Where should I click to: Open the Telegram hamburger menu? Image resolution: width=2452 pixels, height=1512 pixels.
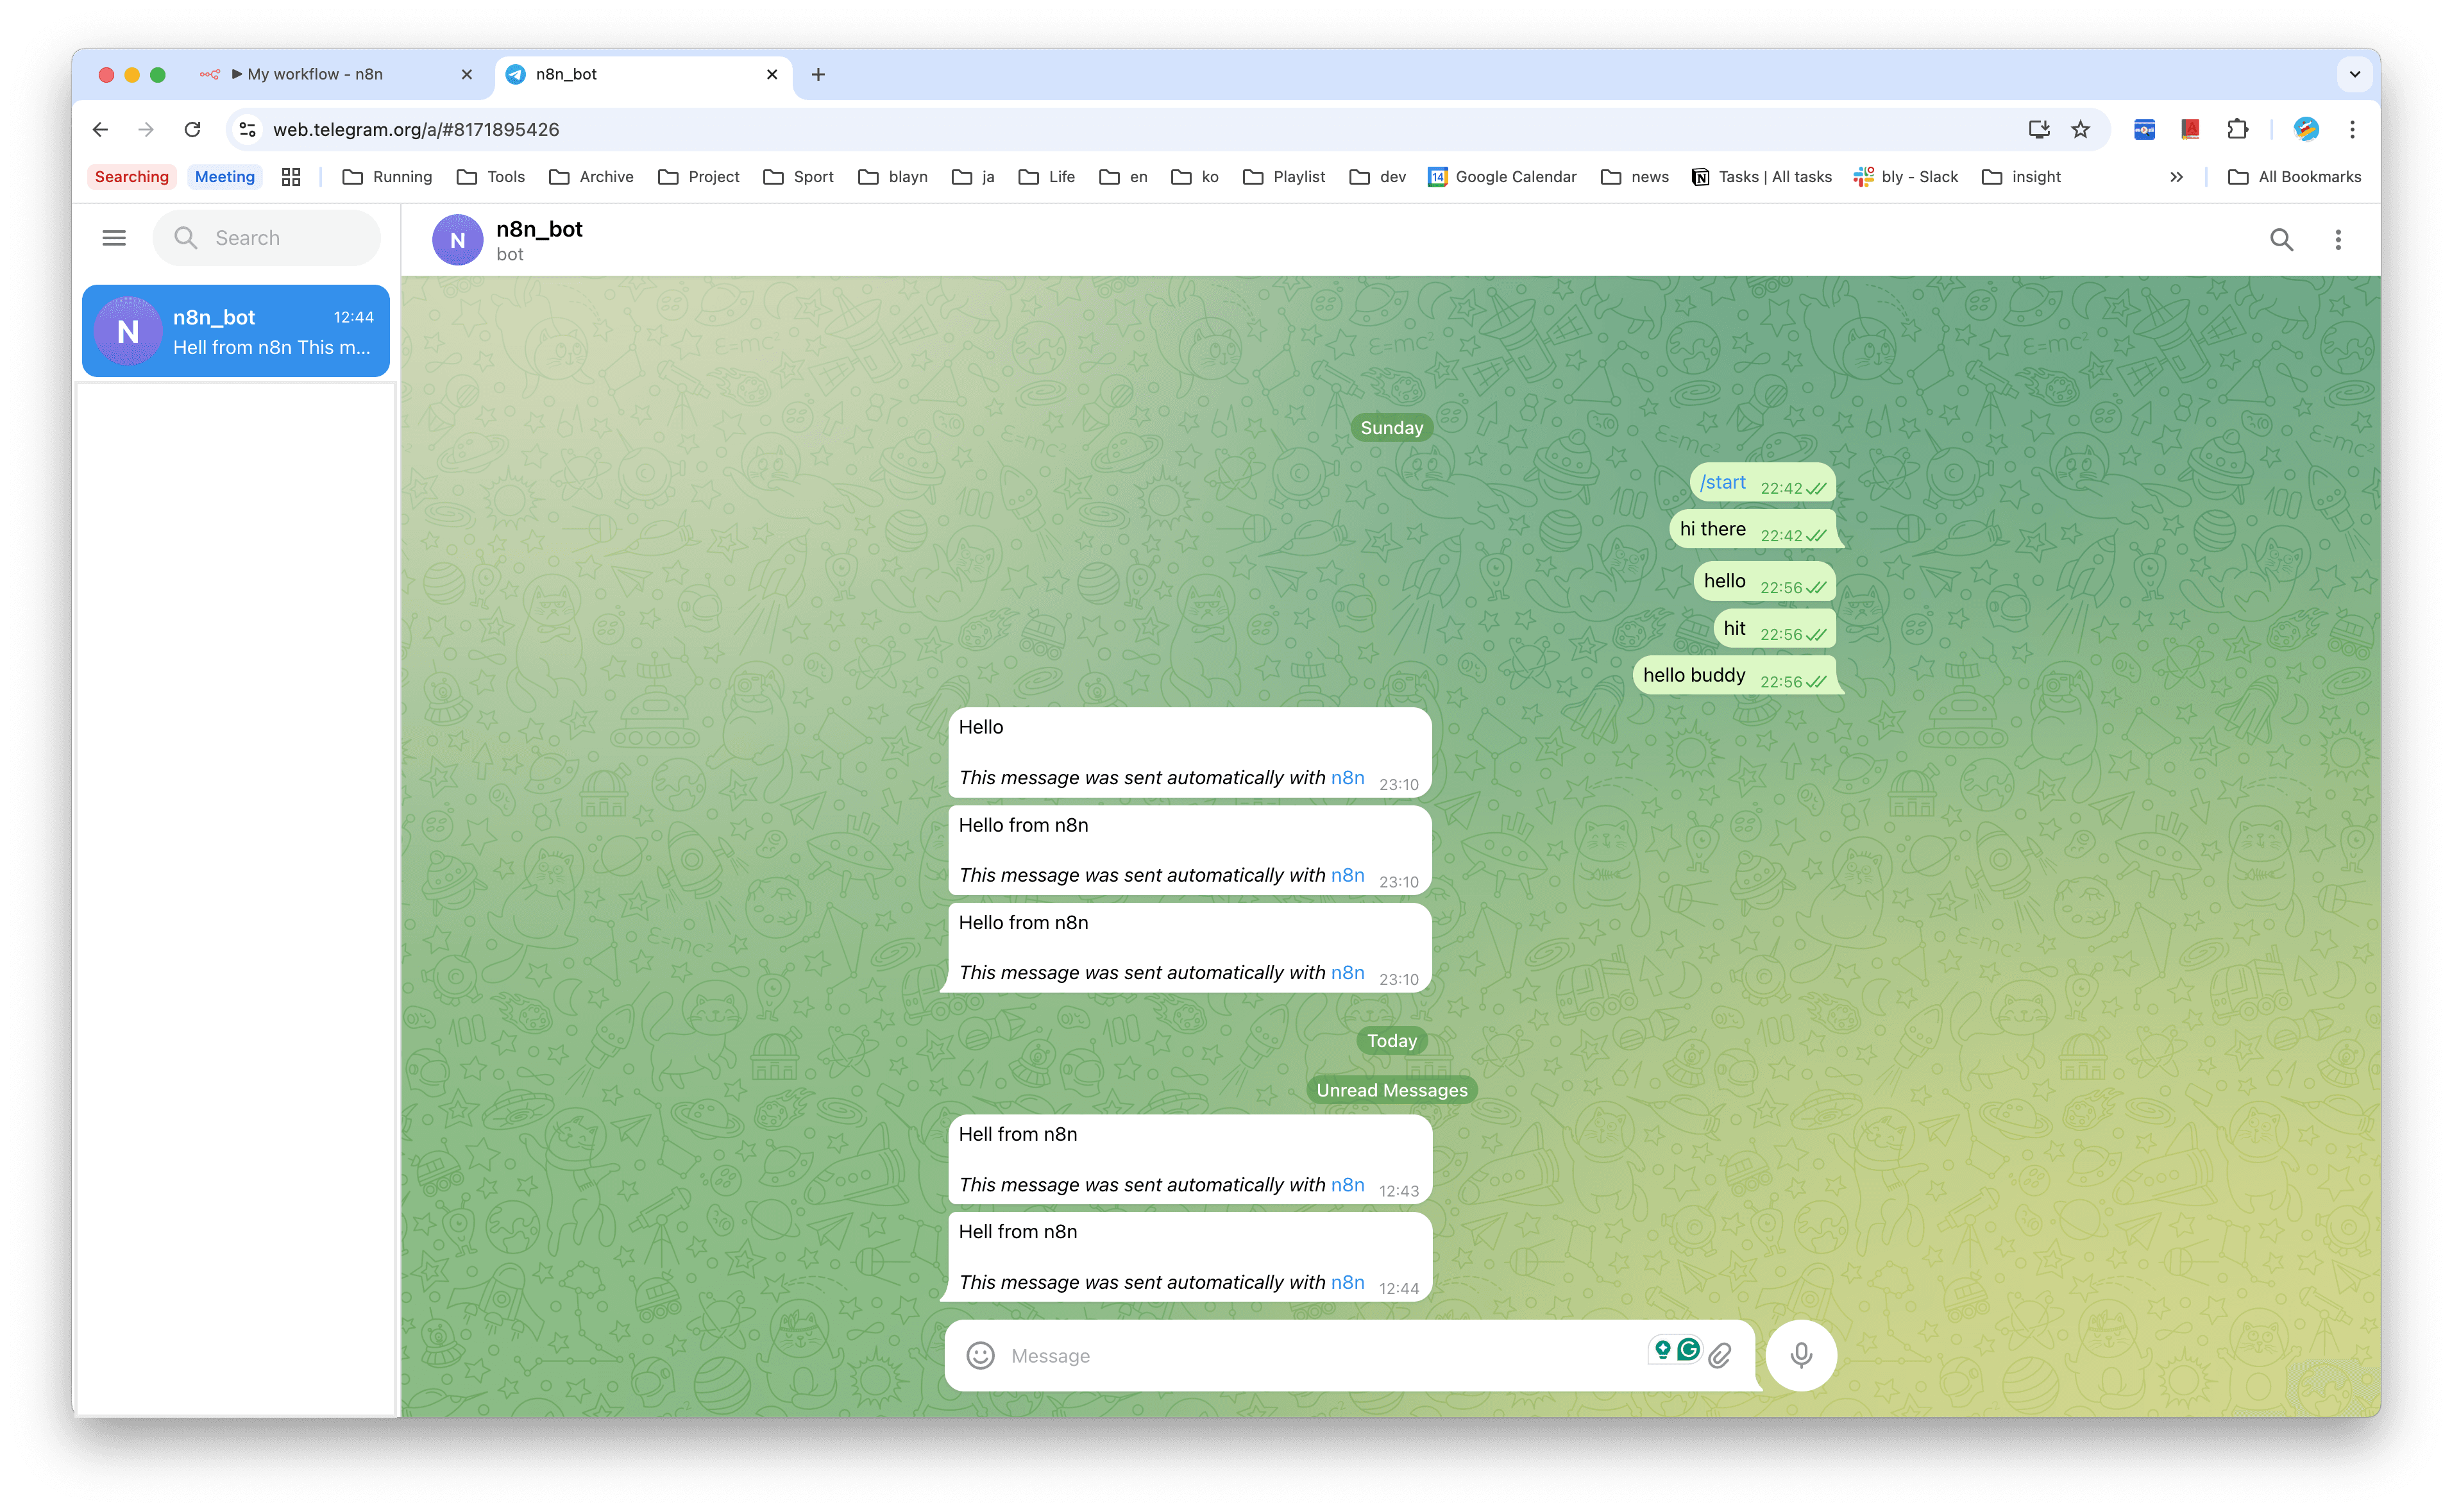click(114, 238)
